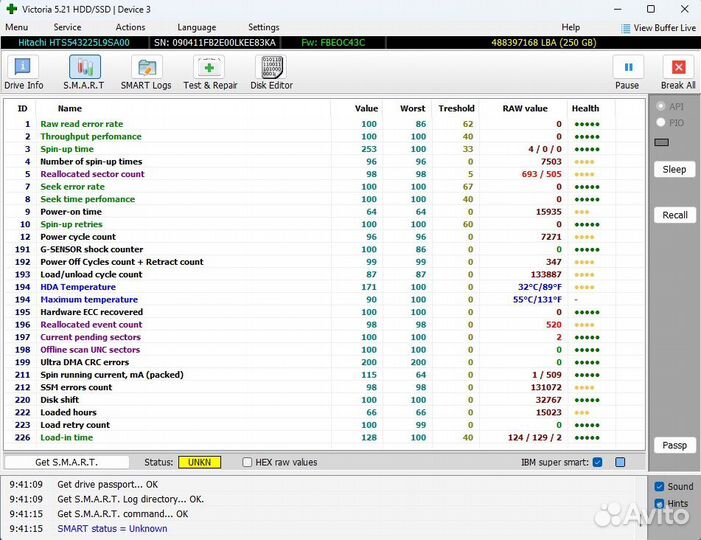Toggle the Sound checkbox
Screen dimensions: 701x540
coord(658,487)
